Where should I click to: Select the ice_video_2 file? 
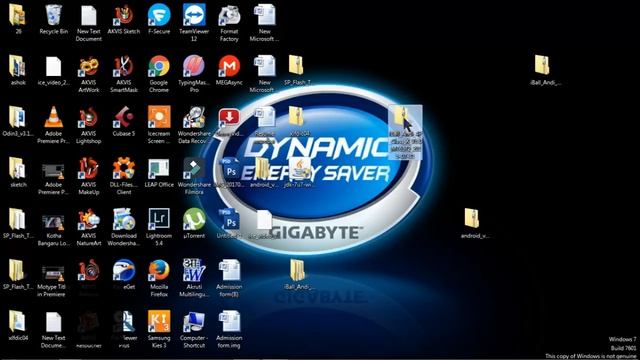pyautogui.click(x=53, y=66)
